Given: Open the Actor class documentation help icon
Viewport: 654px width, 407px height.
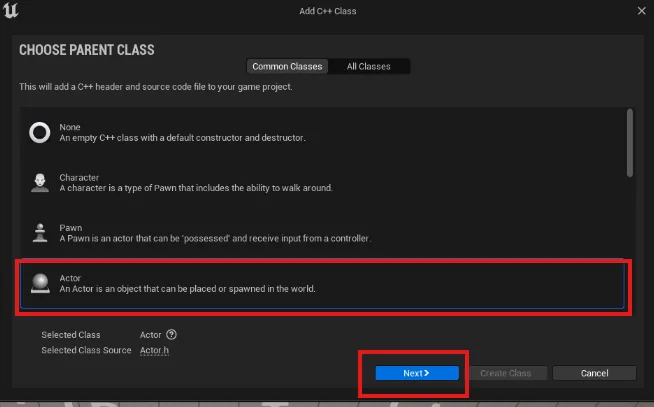Looking at the screenshot, I should point(171,334).
